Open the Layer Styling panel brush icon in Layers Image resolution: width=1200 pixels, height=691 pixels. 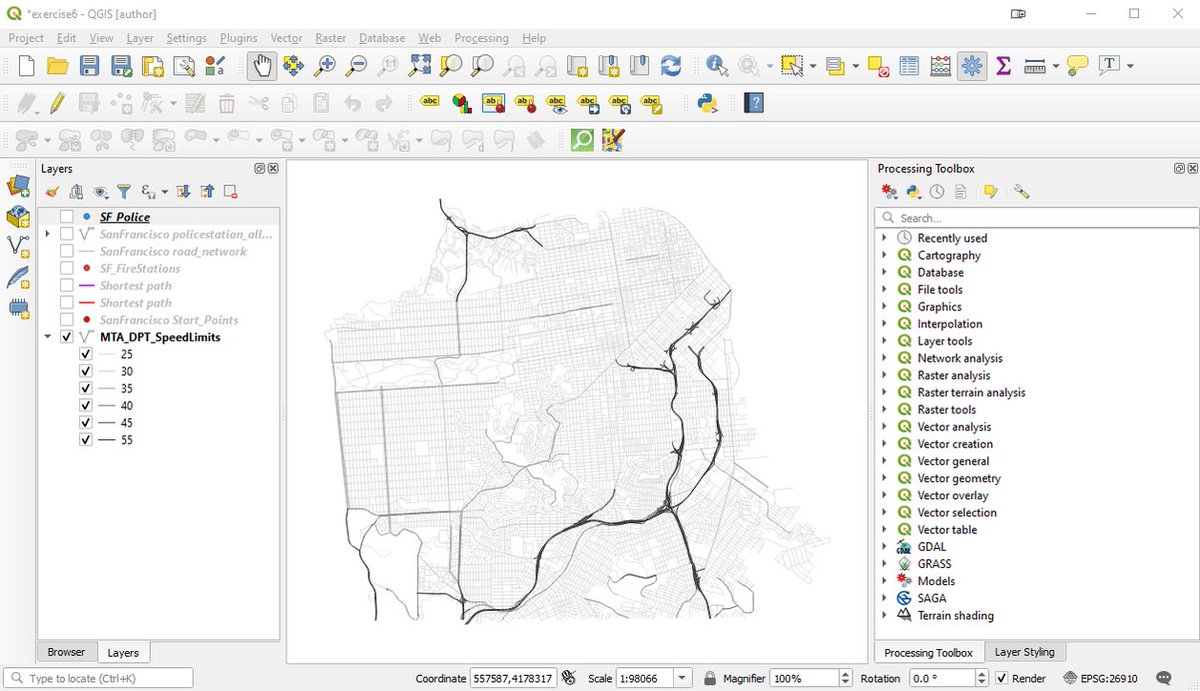(x=52, y=191)
